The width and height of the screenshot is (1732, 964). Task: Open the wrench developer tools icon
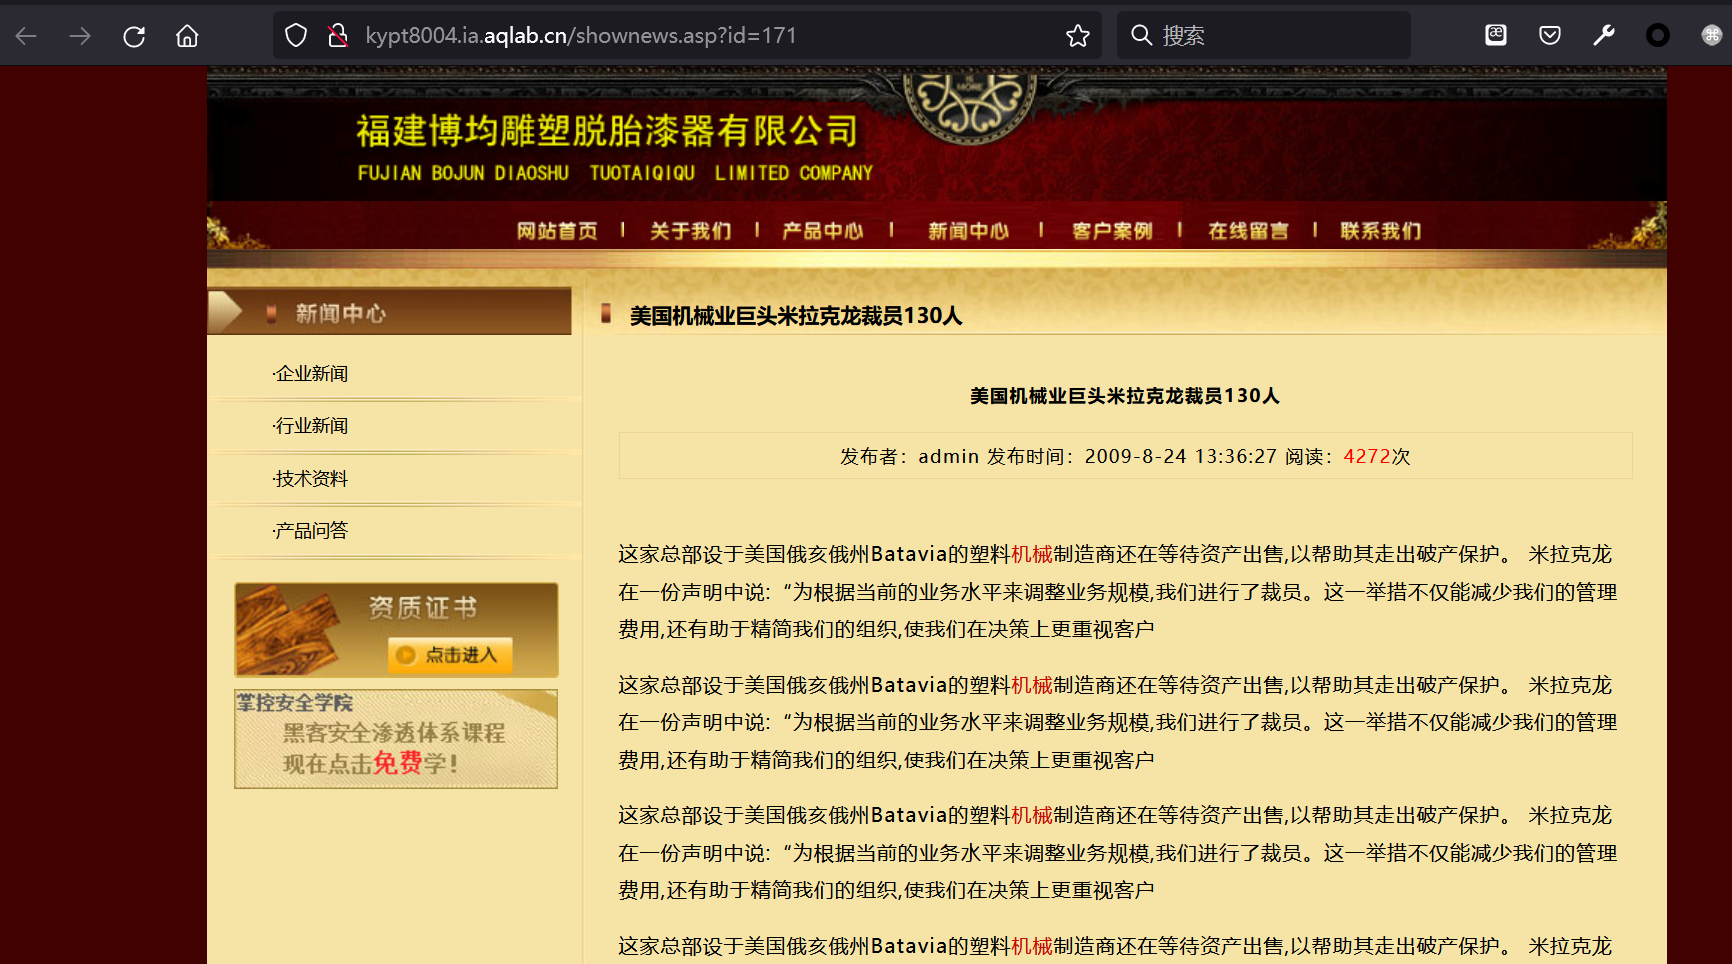point(1604,36)
